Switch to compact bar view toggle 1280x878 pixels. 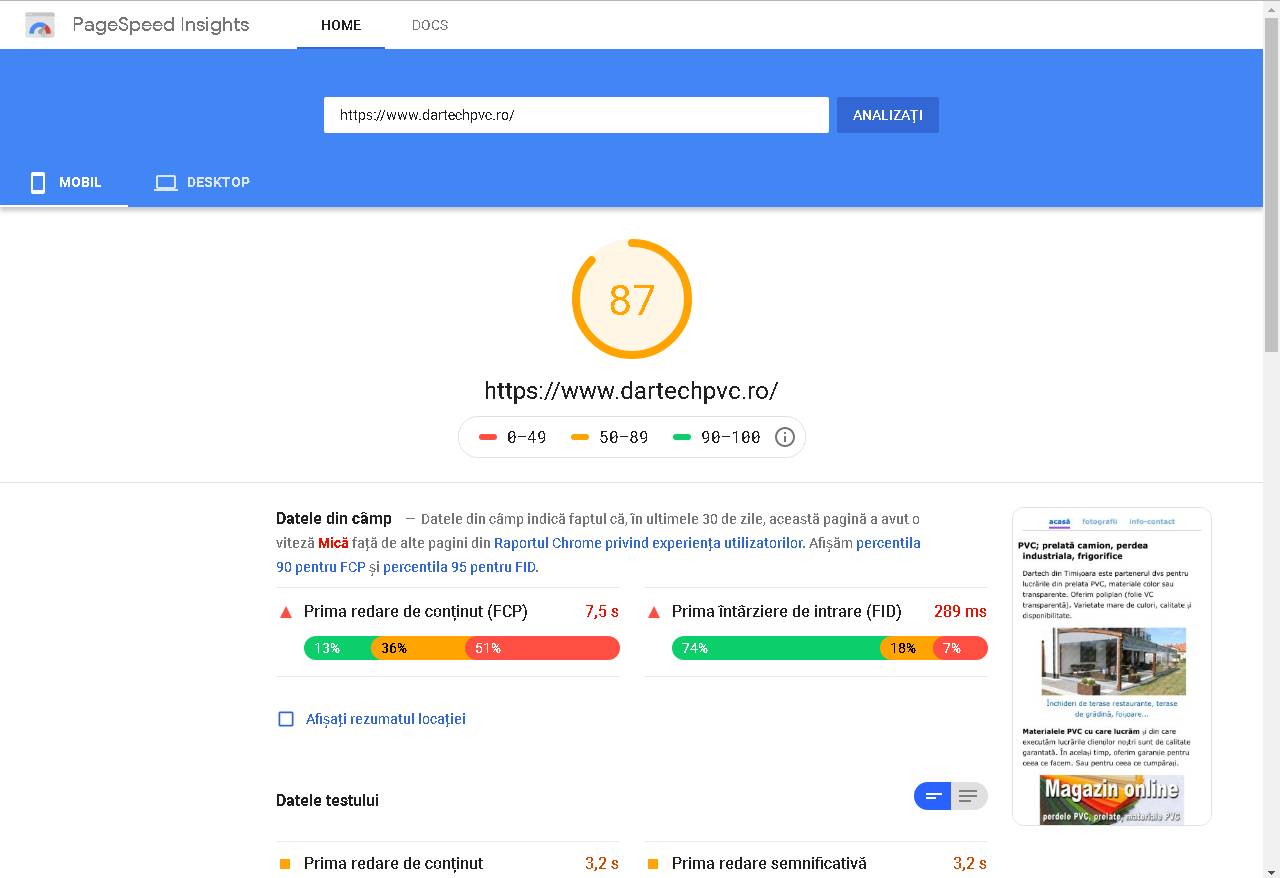coord(933,796)
